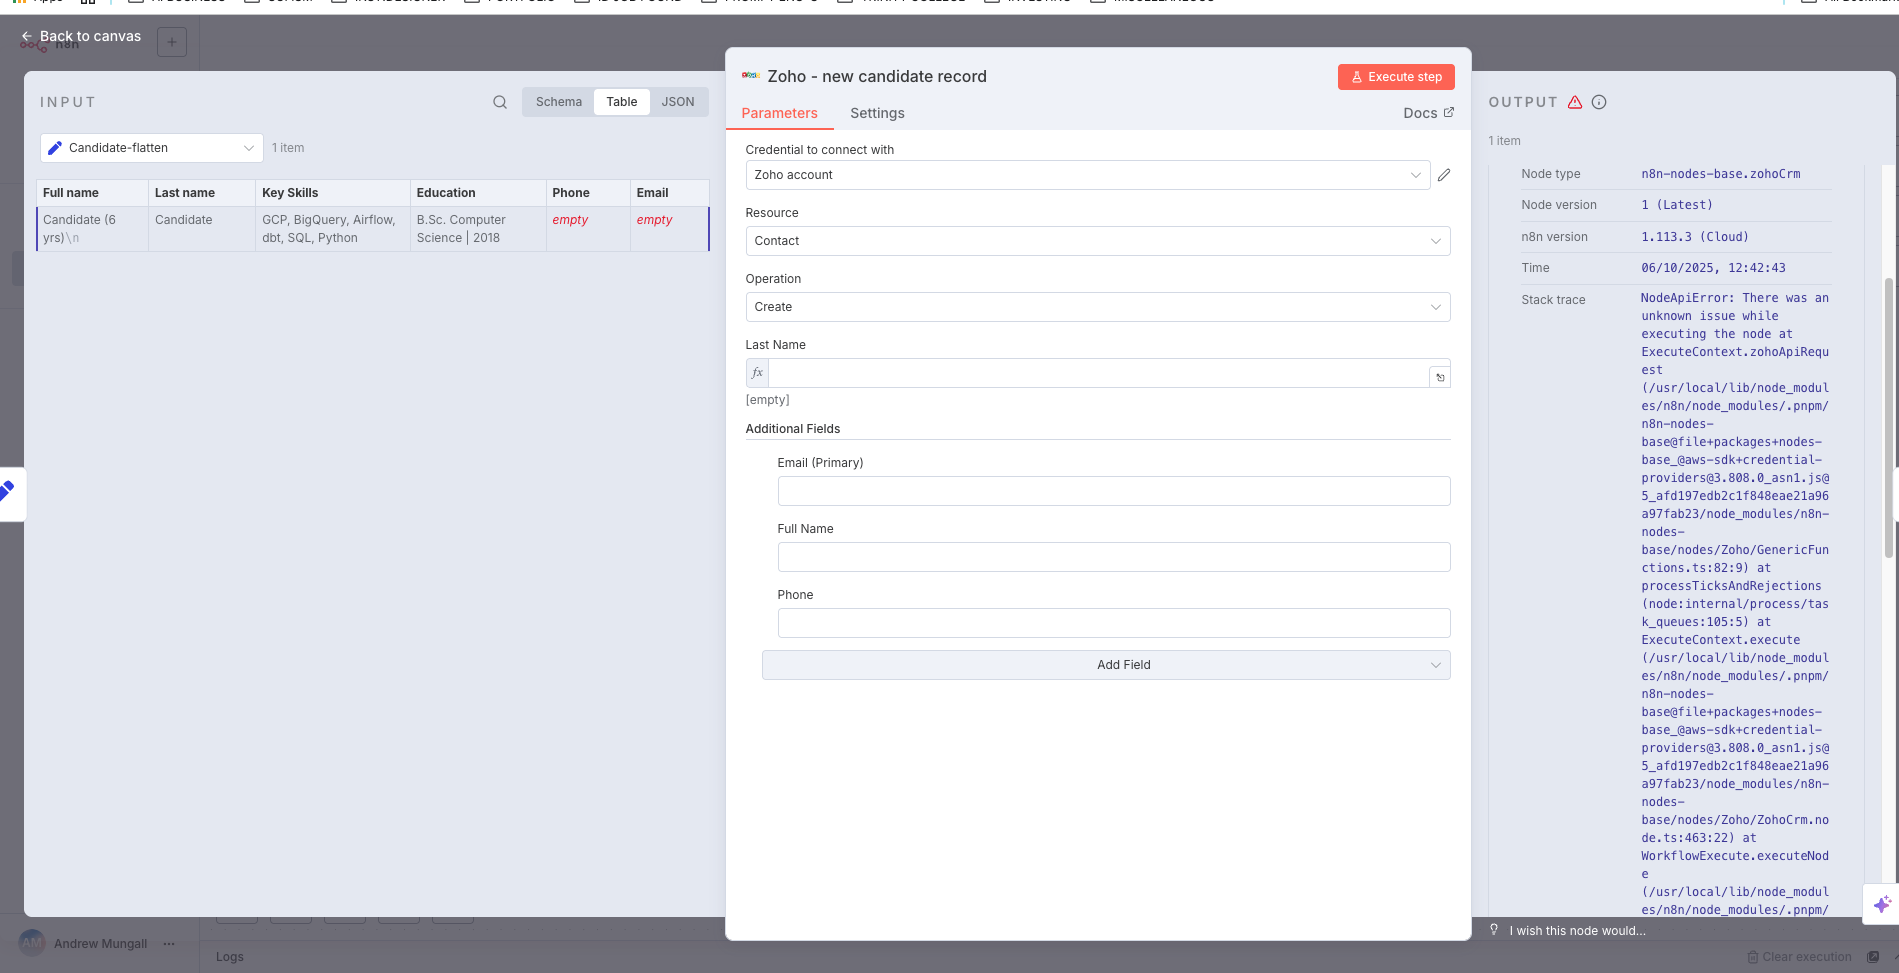Click the 'Full name' column header
The height and width of the screenshot is (973, 1899).
pos(92,193)
